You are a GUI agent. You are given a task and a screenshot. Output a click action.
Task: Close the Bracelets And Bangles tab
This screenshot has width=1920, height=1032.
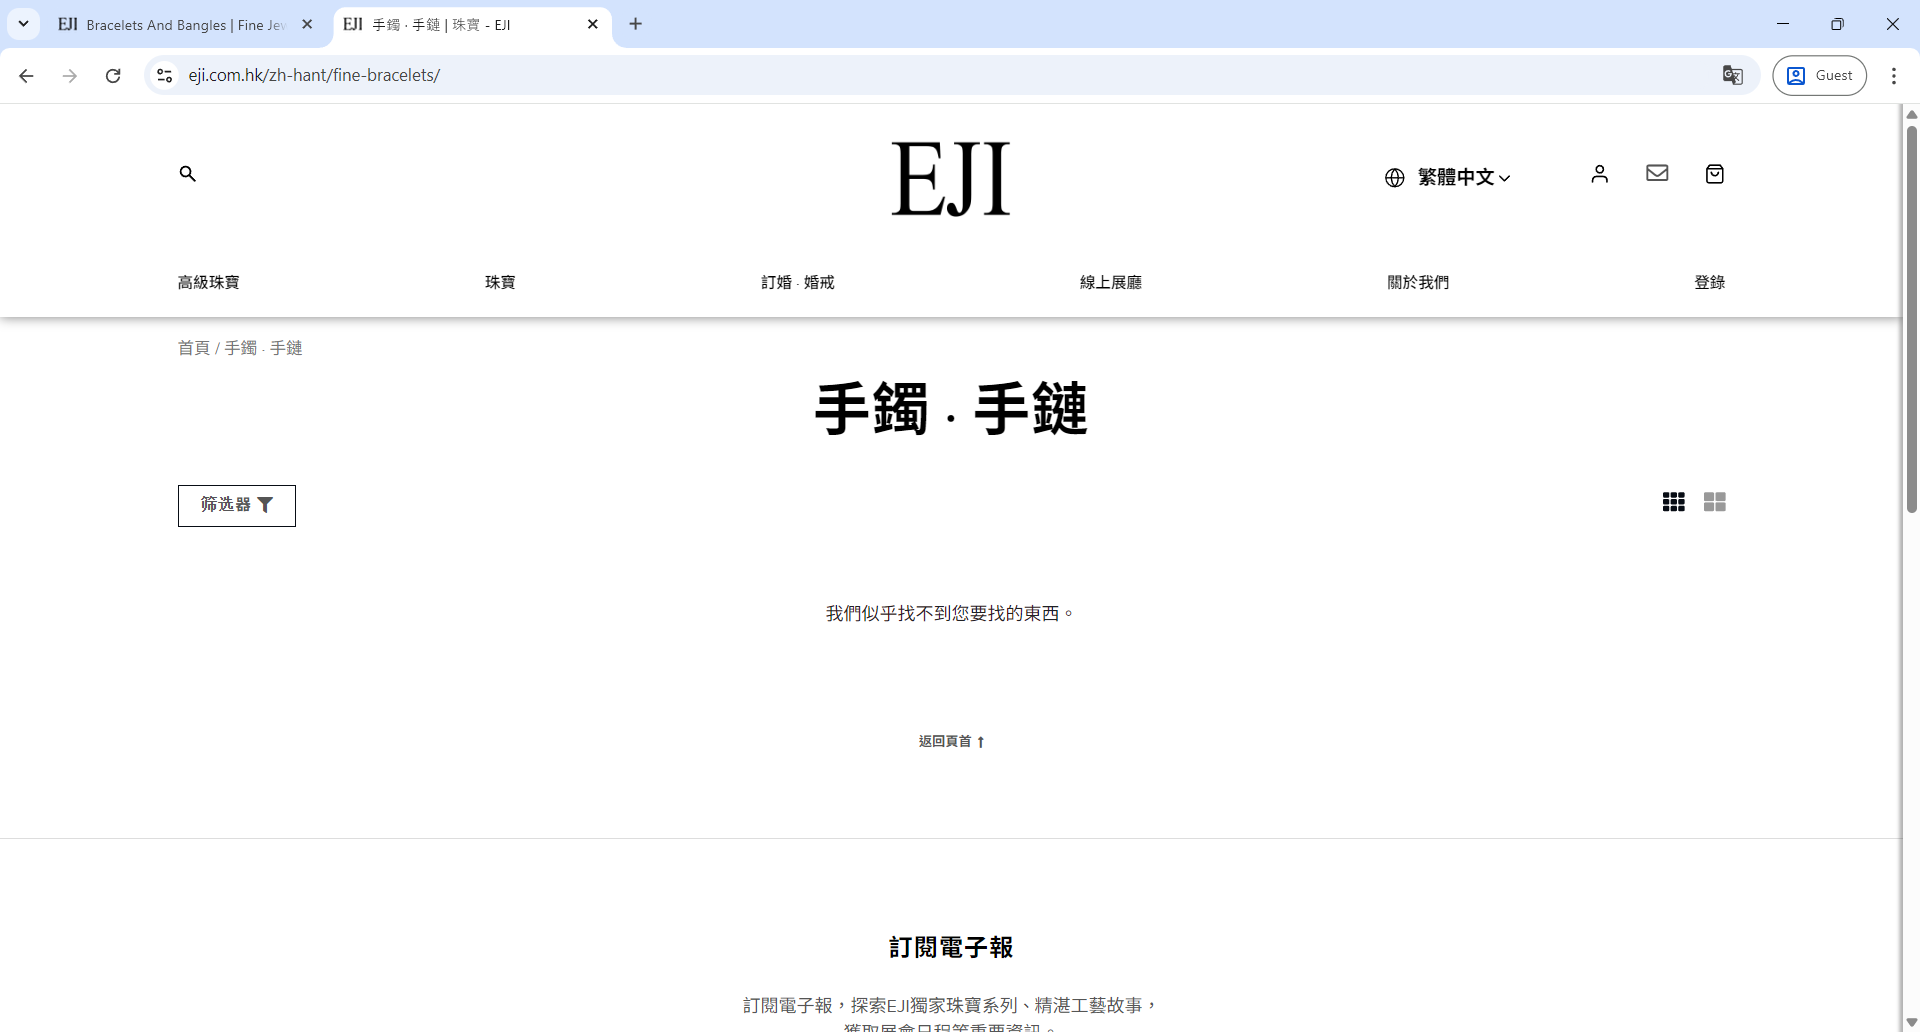click(x=307, y=24)
